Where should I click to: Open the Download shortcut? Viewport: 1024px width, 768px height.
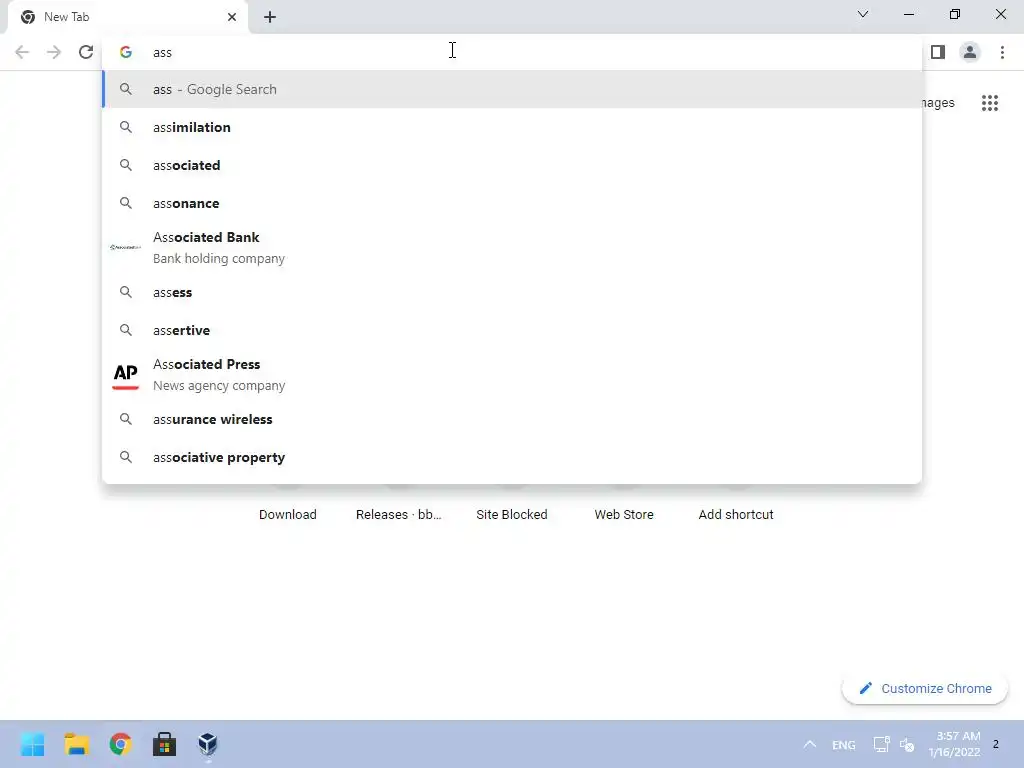[287, 514]
